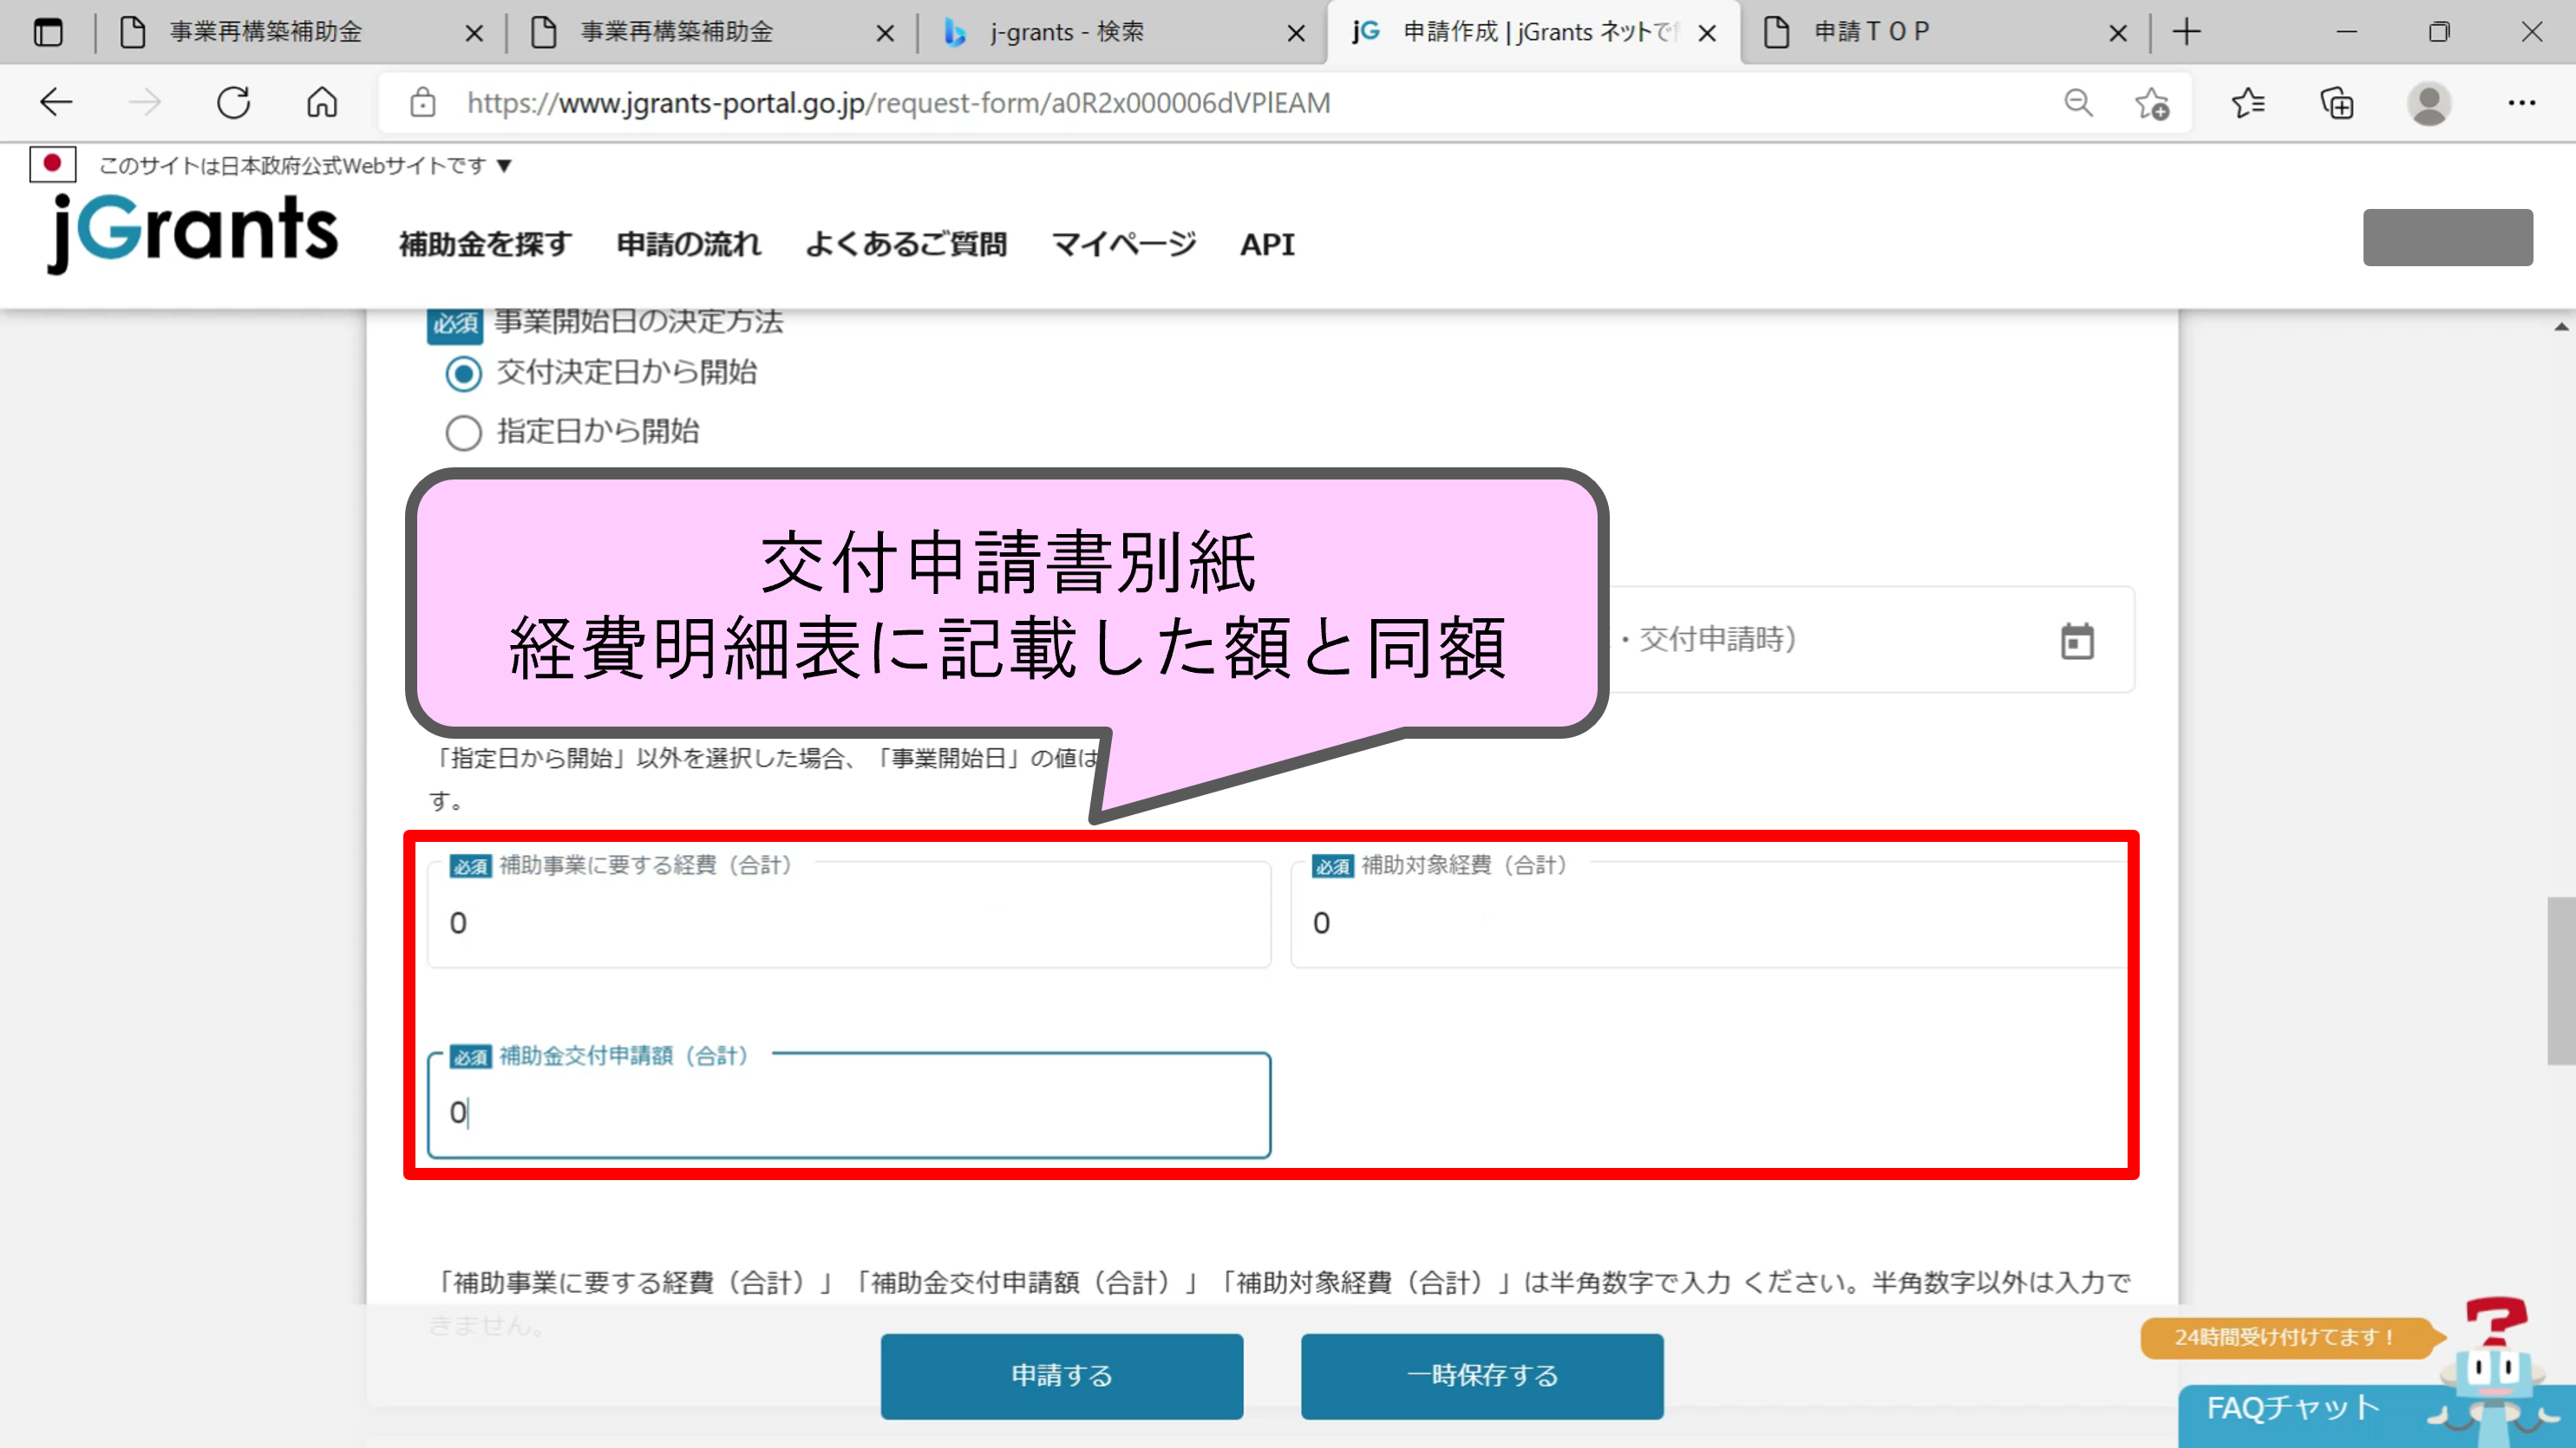
Task: Close the 申請作成 jGrants tab
Action: (x=1707, y=33)
